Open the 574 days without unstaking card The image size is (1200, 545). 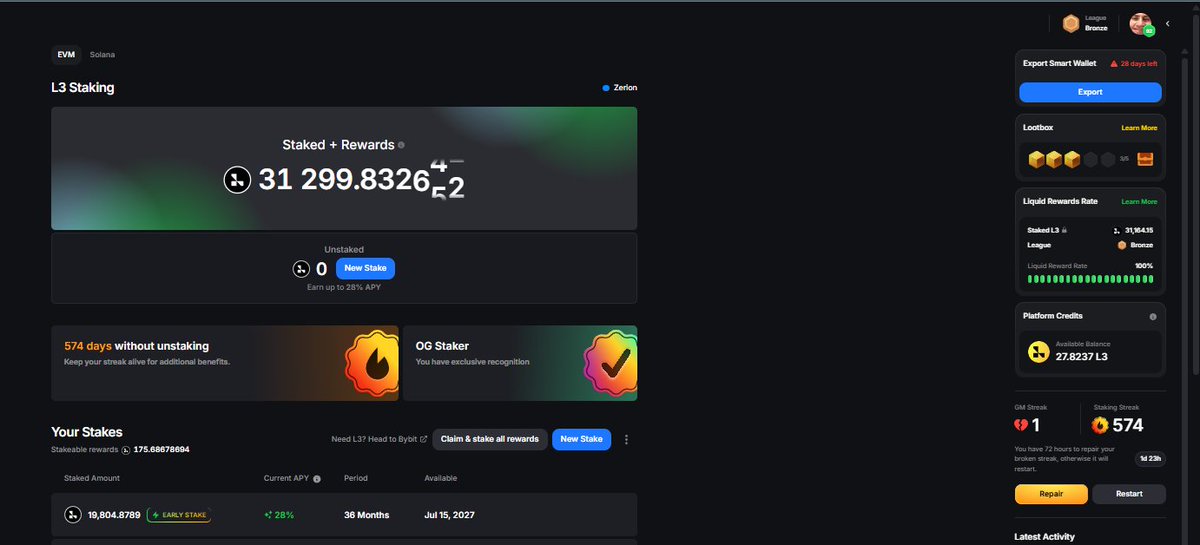pos(224,363)
